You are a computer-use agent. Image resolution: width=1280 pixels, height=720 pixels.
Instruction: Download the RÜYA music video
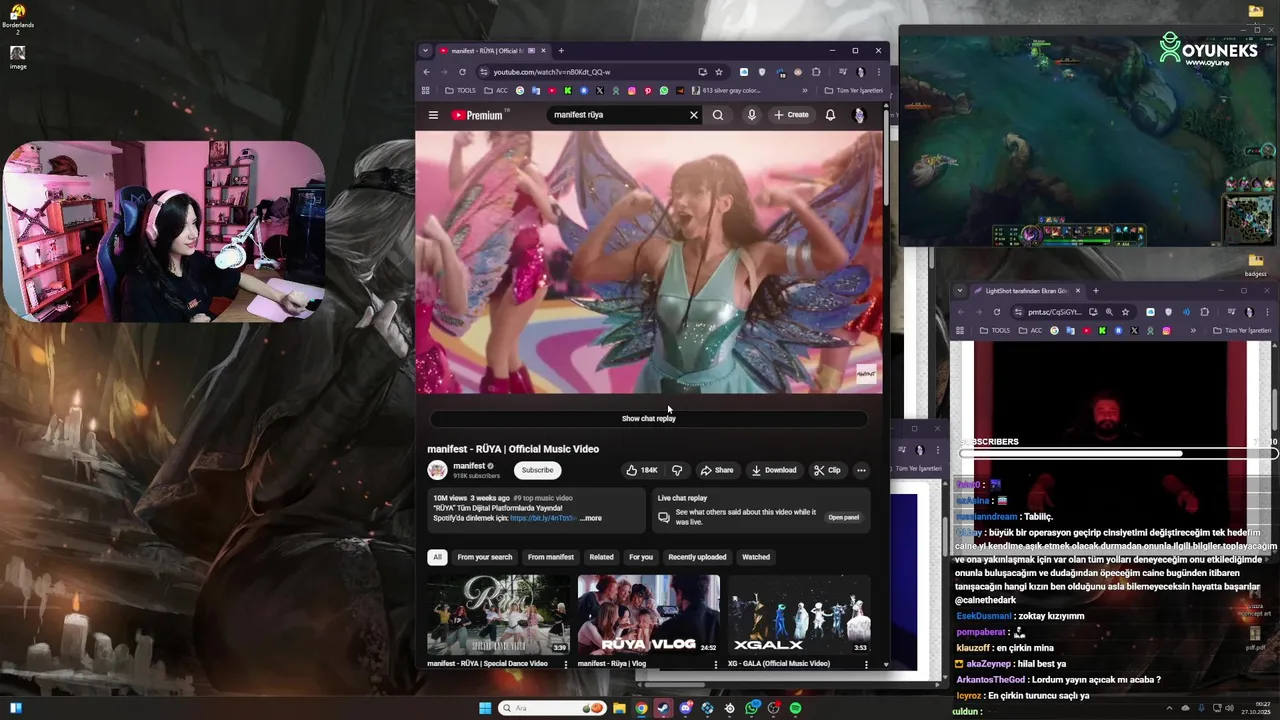click(x=774, y=470)
